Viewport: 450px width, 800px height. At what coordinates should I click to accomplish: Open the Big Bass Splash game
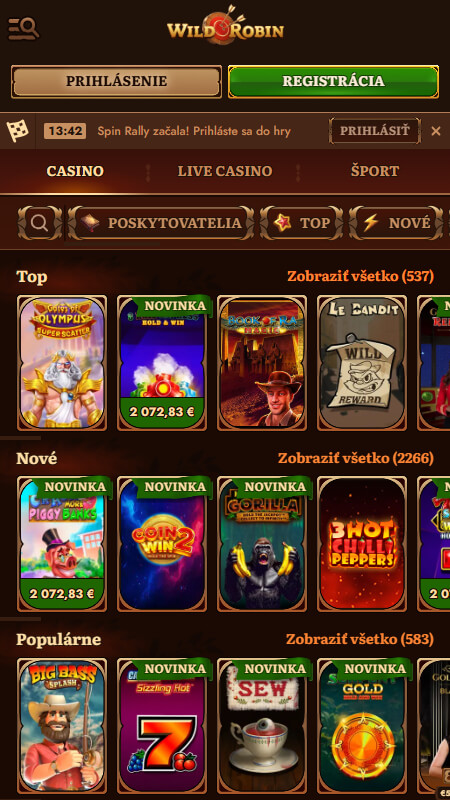click(x=62, y=725)
